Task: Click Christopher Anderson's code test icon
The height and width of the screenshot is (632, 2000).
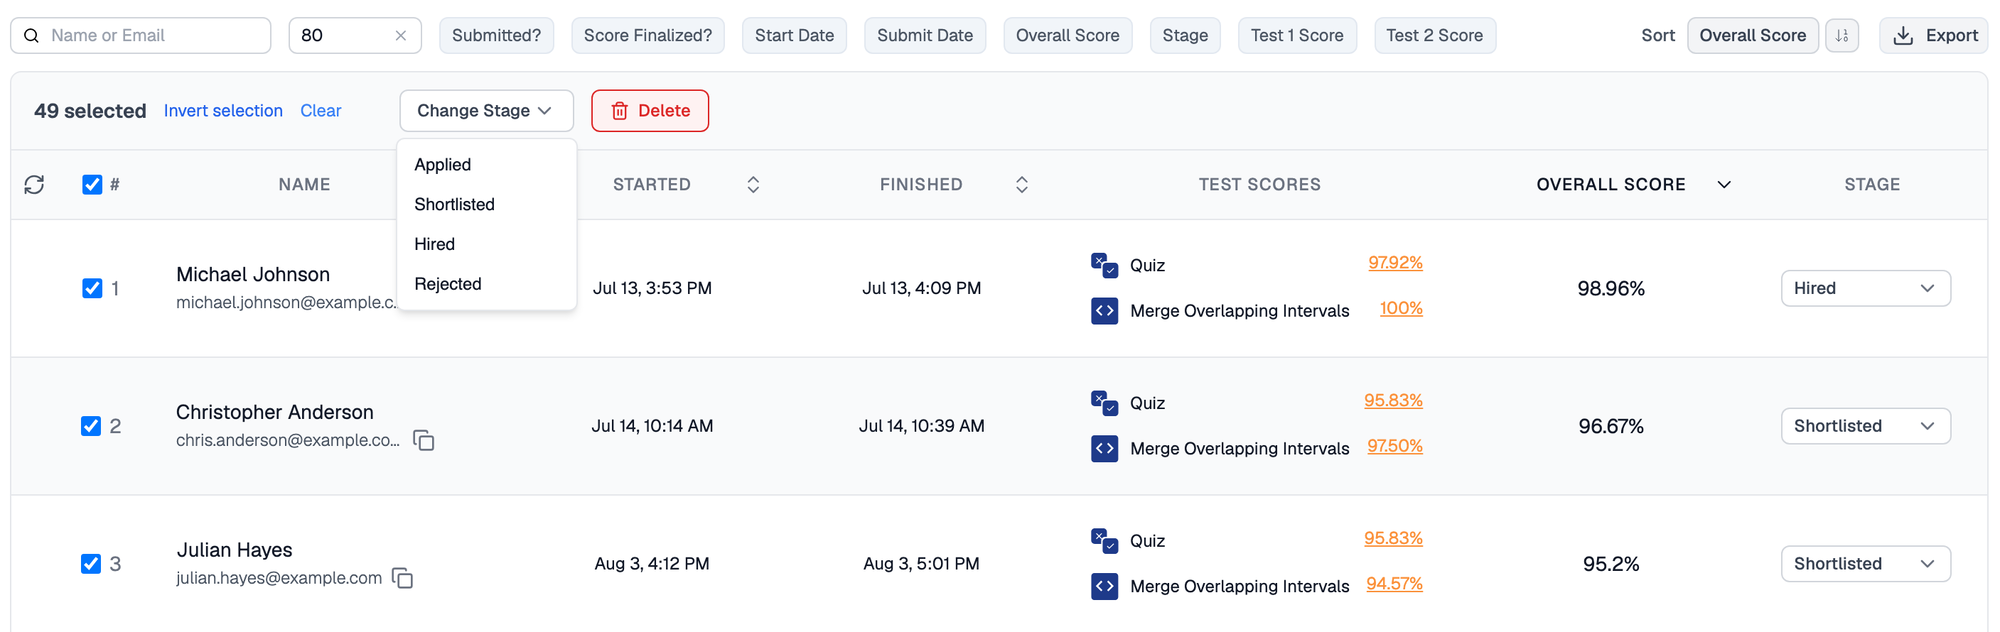Action: [x=1105, y=449]
